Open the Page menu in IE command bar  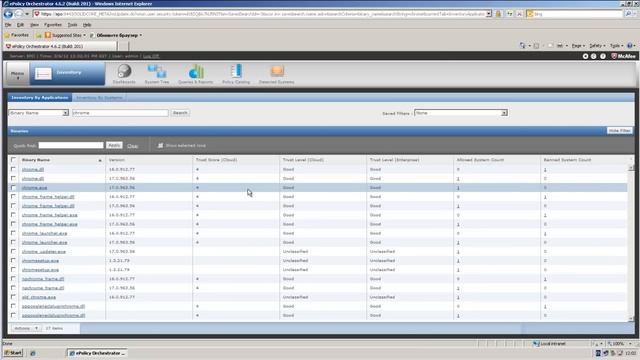578,46
